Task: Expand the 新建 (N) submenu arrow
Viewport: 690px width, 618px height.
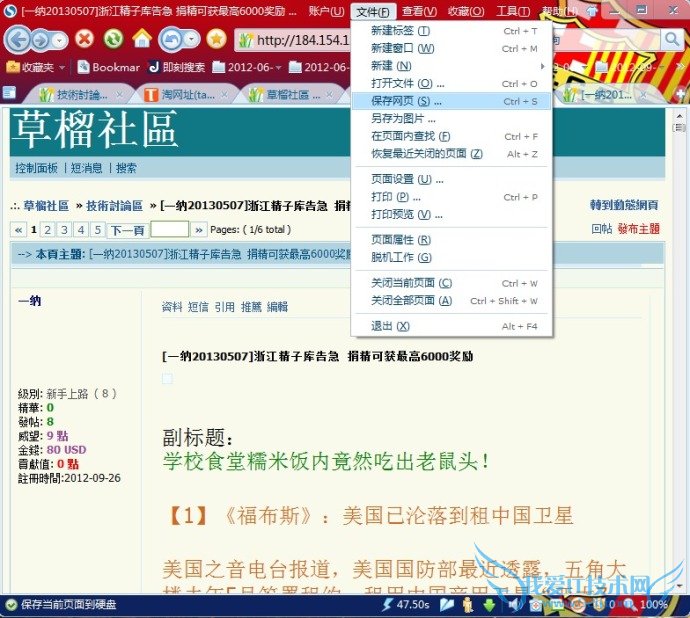Action: (543, 66)
